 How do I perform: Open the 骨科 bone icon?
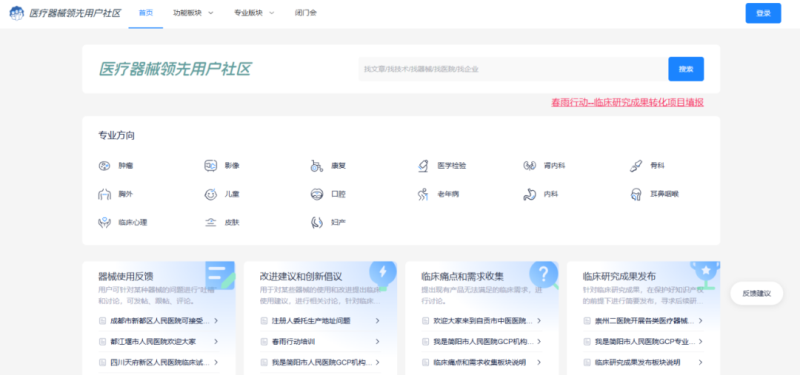636,166
